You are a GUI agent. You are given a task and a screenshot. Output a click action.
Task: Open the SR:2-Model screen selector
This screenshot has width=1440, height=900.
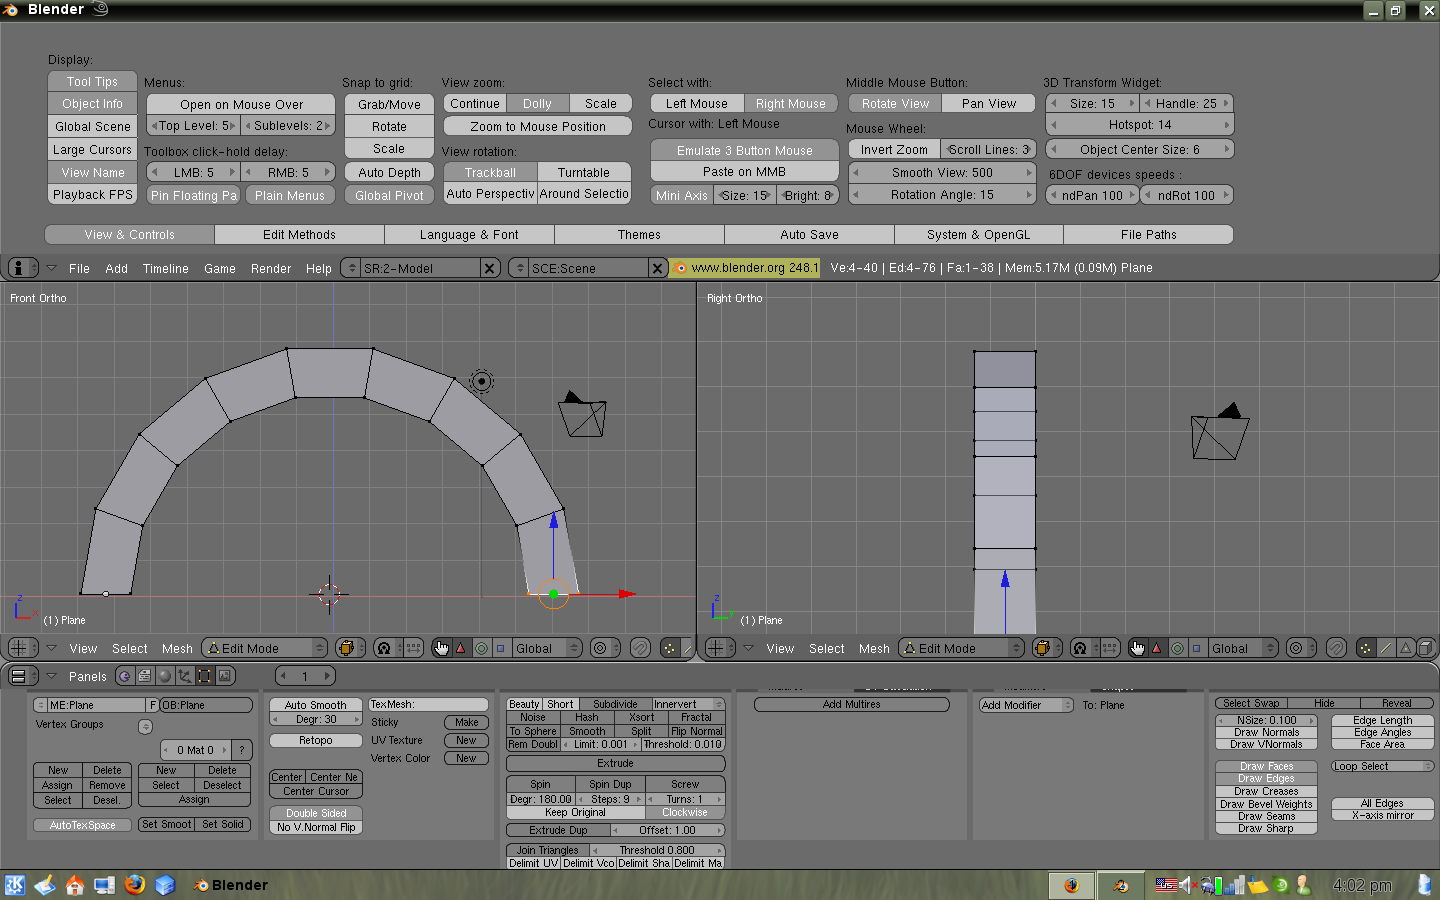point(350,268)
